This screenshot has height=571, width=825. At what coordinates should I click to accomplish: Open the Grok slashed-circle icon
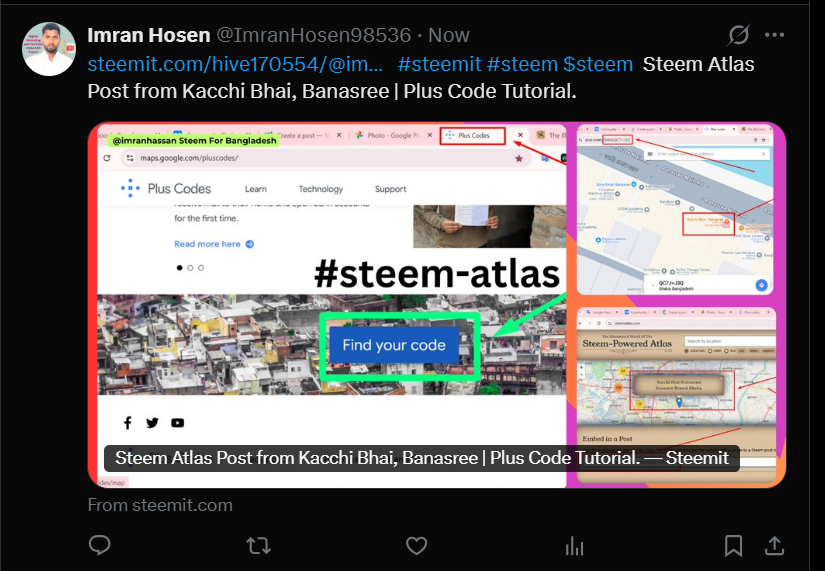coord(738,35)
